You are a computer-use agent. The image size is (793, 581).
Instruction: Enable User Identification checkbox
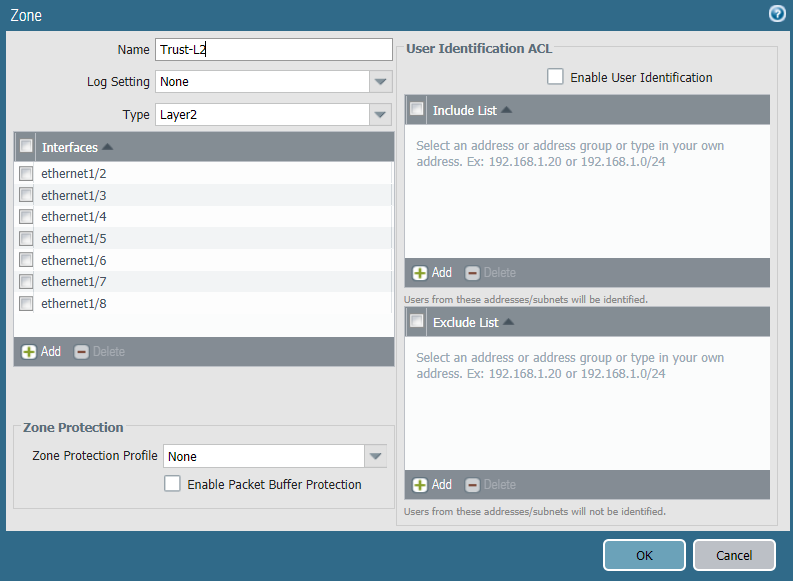555,76
